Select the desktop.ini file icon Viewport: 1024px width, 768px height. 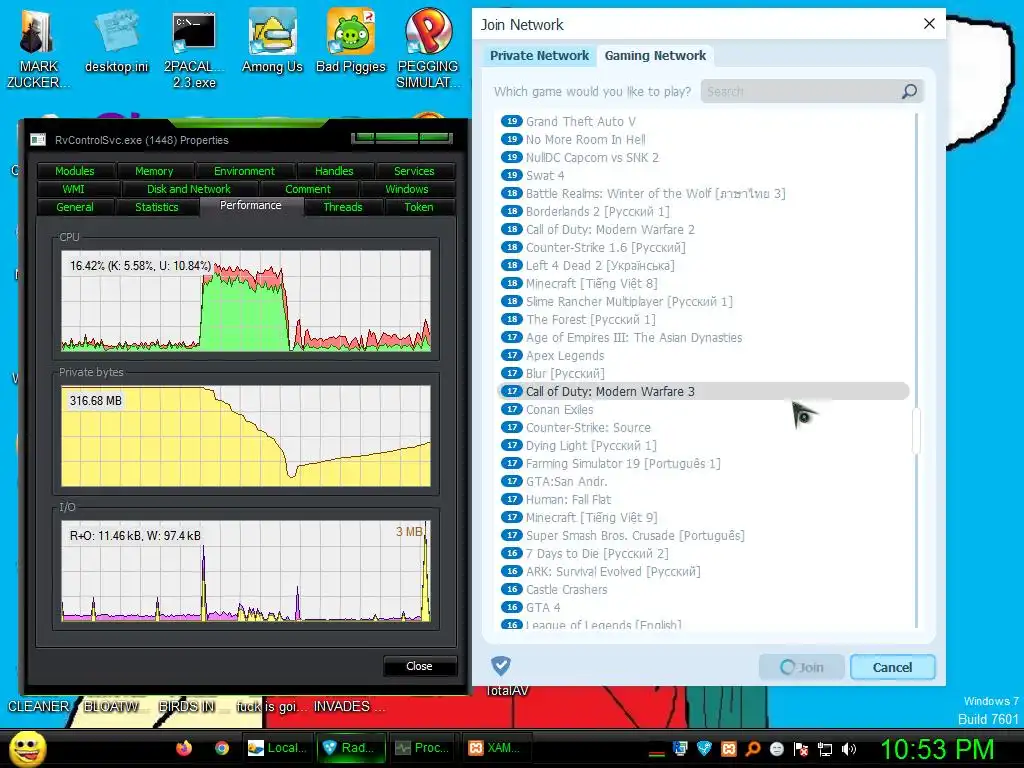pos(116,42)
